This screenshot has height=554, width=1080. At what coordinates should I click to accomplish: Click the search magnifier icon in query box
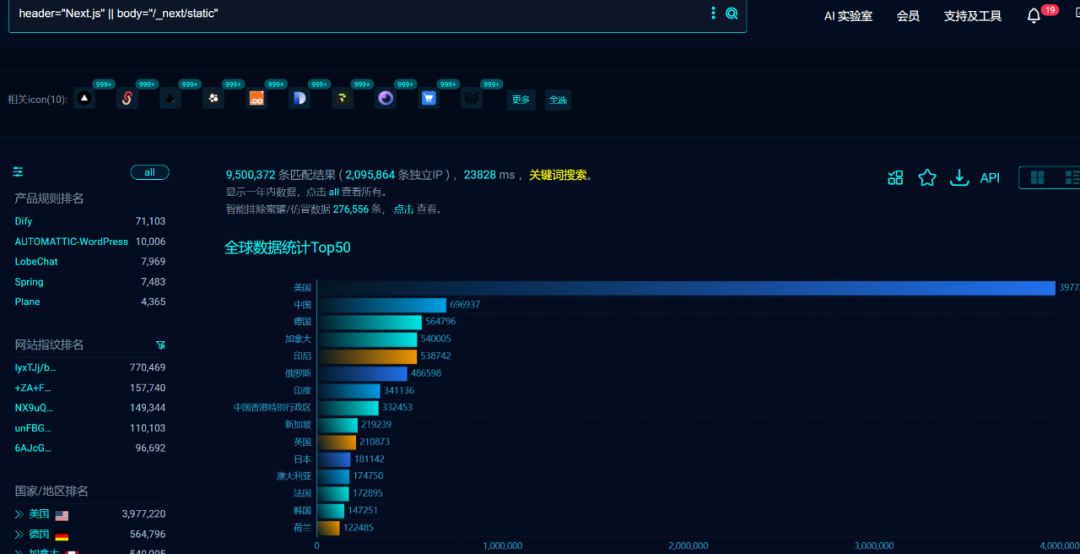point(731,13)
